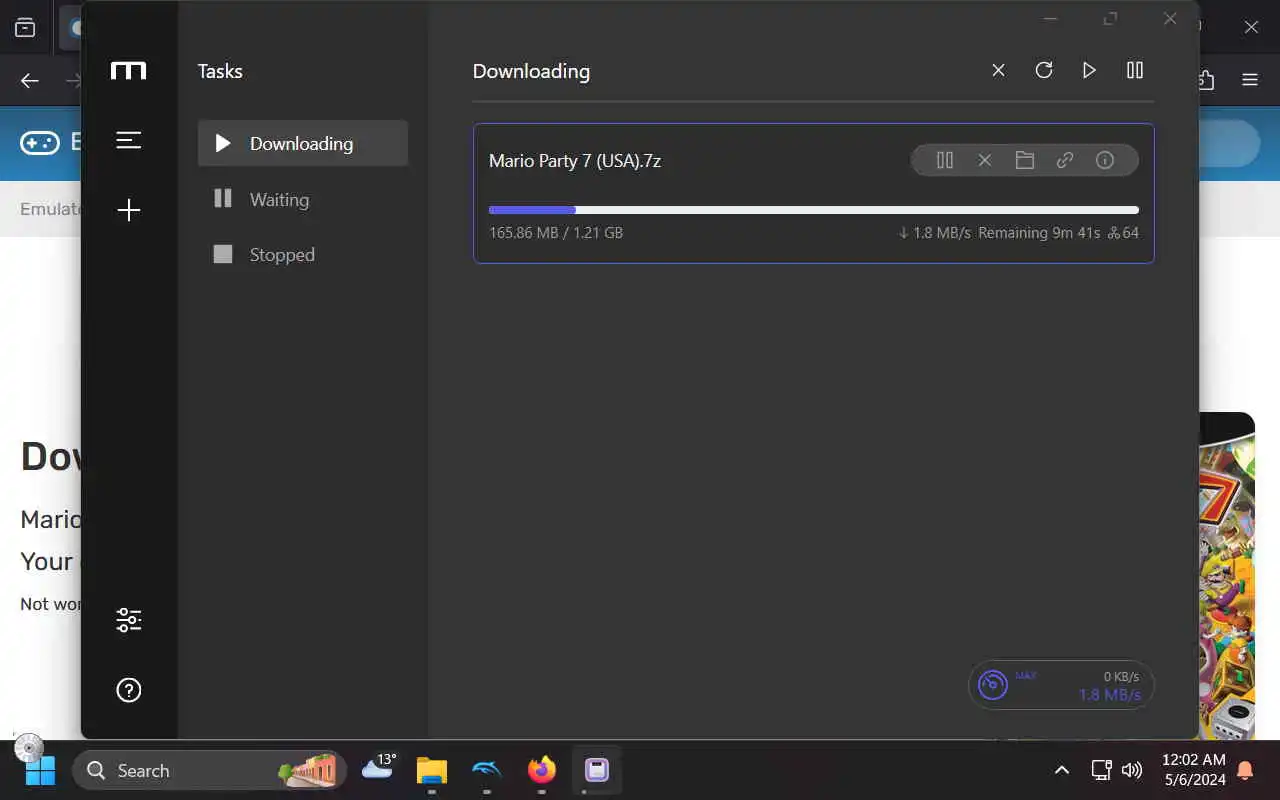Click the 64 connections indicator
Viewport: 1280px width, 800px height.
pos(1123,233)
